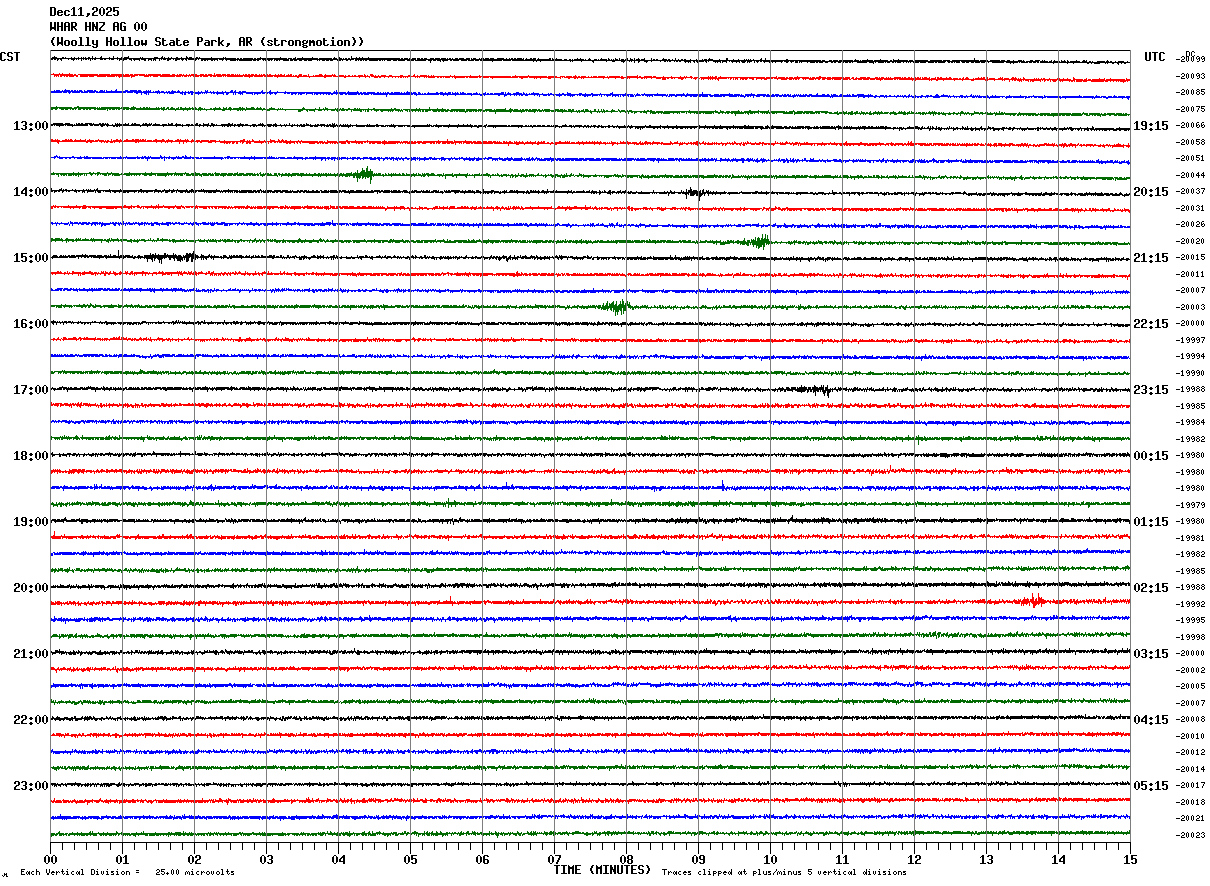Click the '15:00' CST time label
1210x886 pixels.
pos(30,258)
